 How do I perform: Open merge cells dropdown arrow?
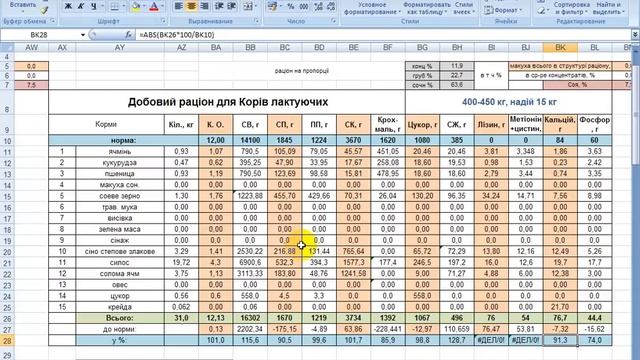[x=256, y=6]
